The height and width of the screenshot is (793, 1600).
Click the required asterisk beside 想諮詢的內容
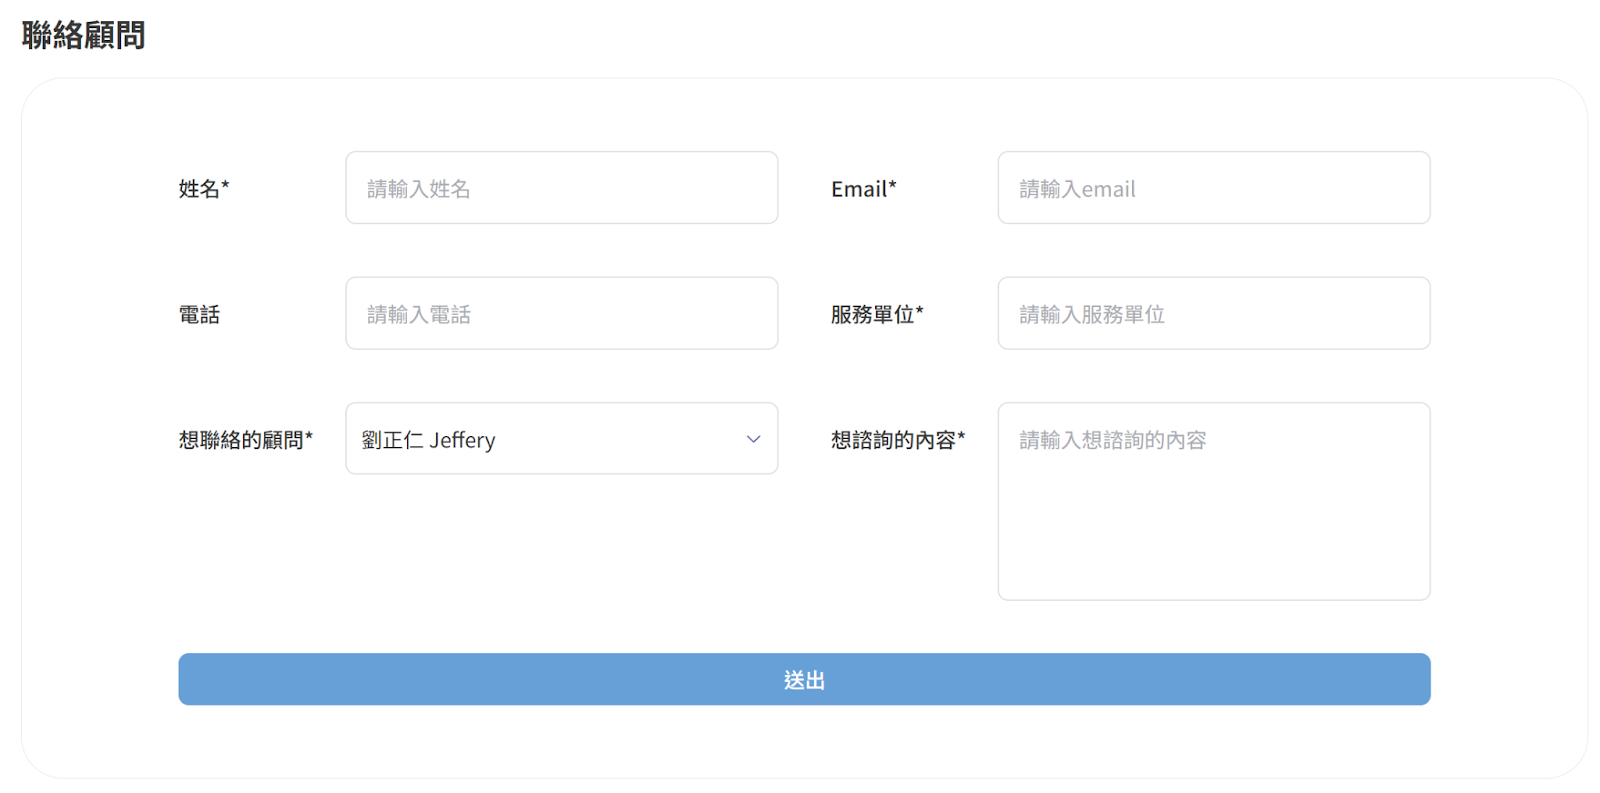click(962, 436)
